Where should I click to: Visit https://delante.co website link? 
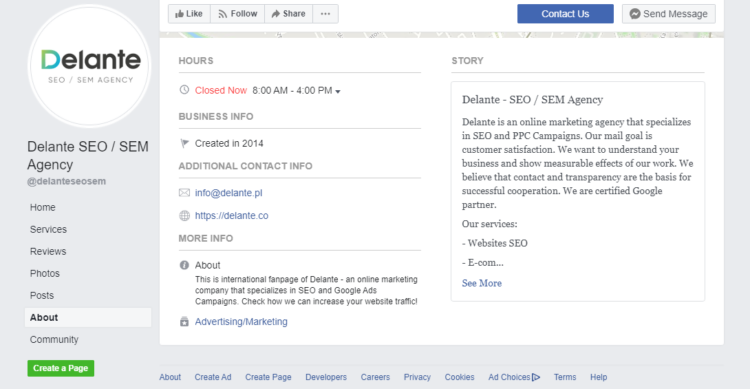(232, 216)
